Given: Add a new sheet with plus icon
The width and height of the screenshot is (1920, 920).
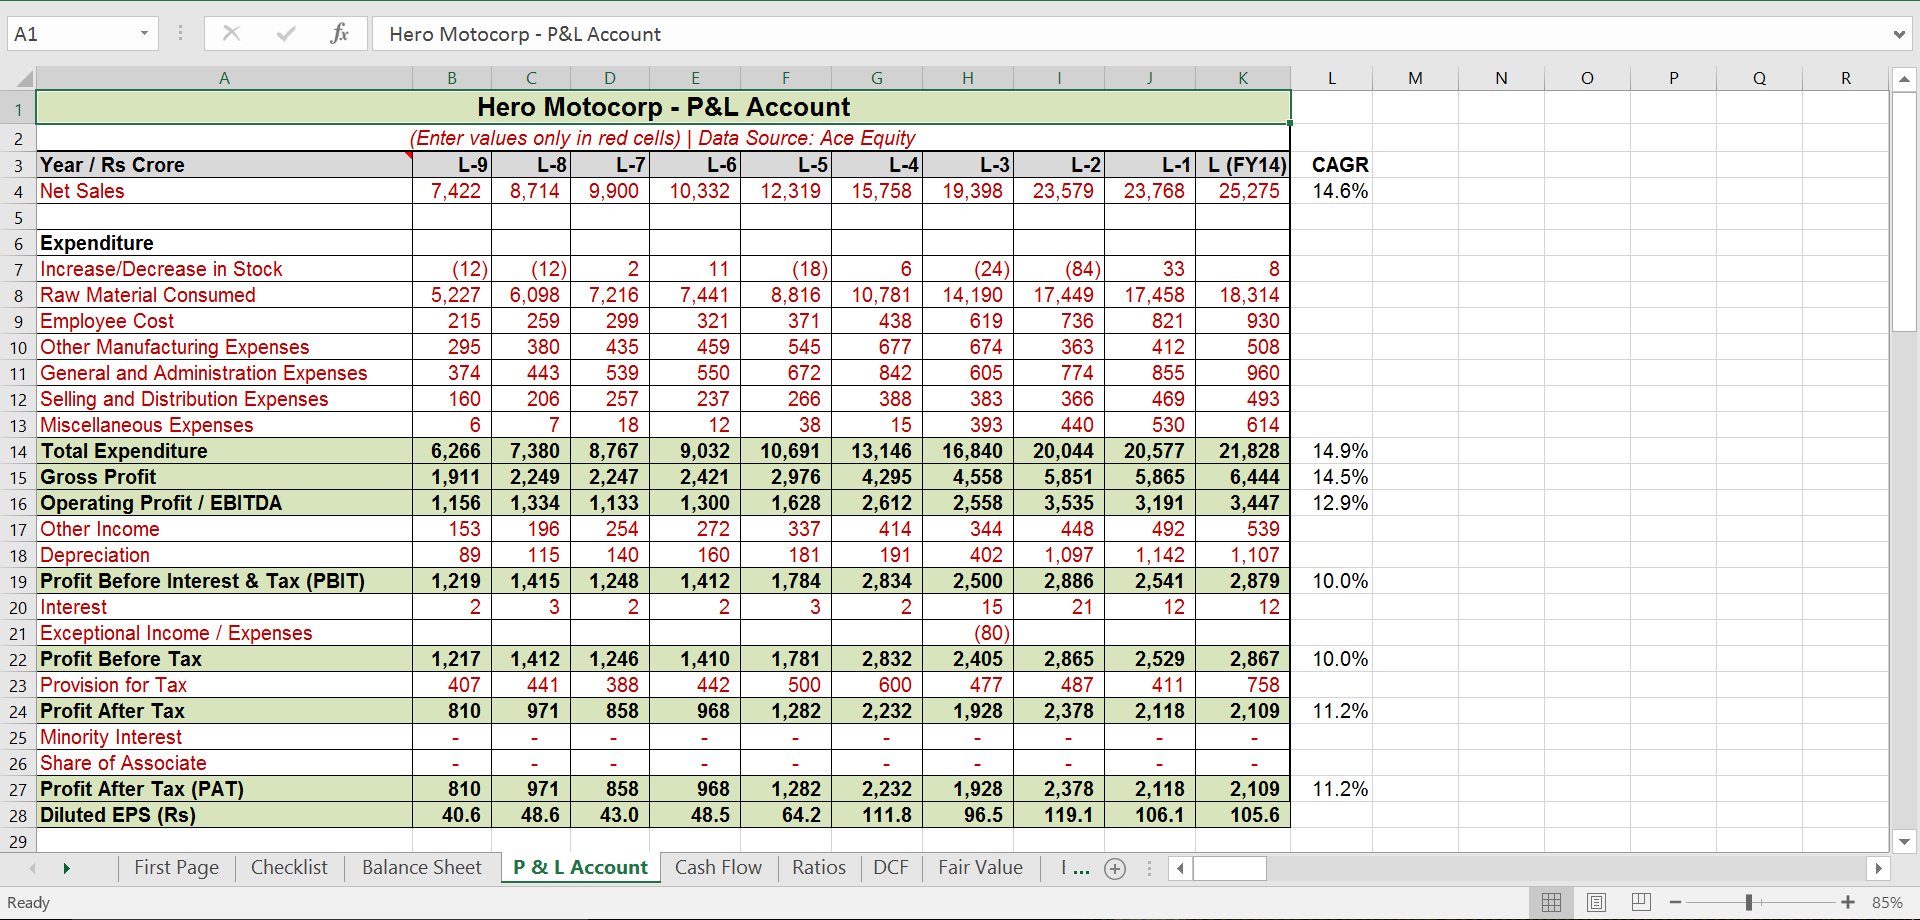Looking at the screenshot, I should click(x=1115, y=869).
